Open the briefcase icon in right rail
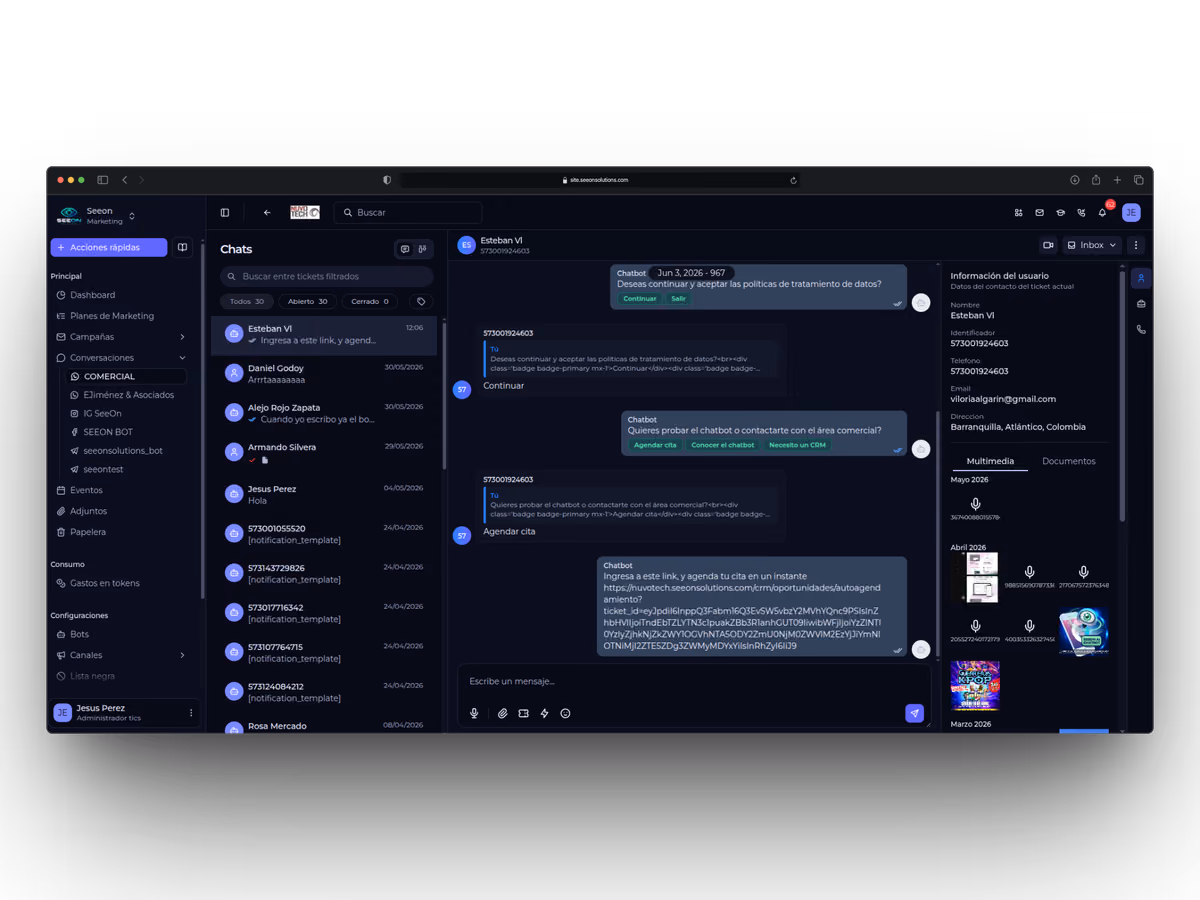 [x=1141, y=304]
